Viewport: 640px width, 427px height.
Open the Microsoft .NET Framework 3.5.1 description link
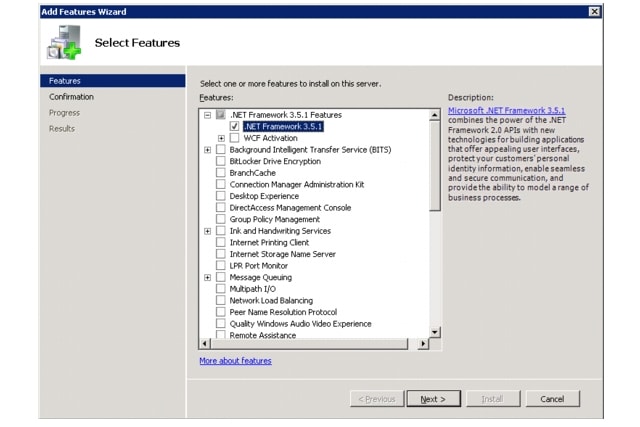pyautogui.click(x=507, y=110)
